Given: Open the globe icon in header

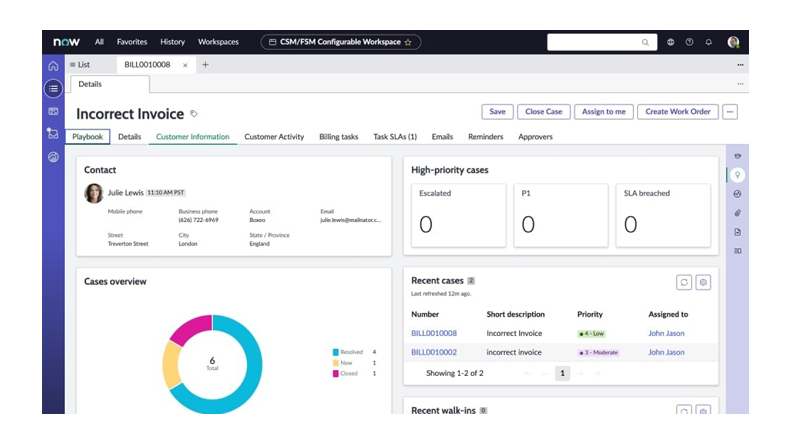Looking at the screenshot, I should (670, 42).
